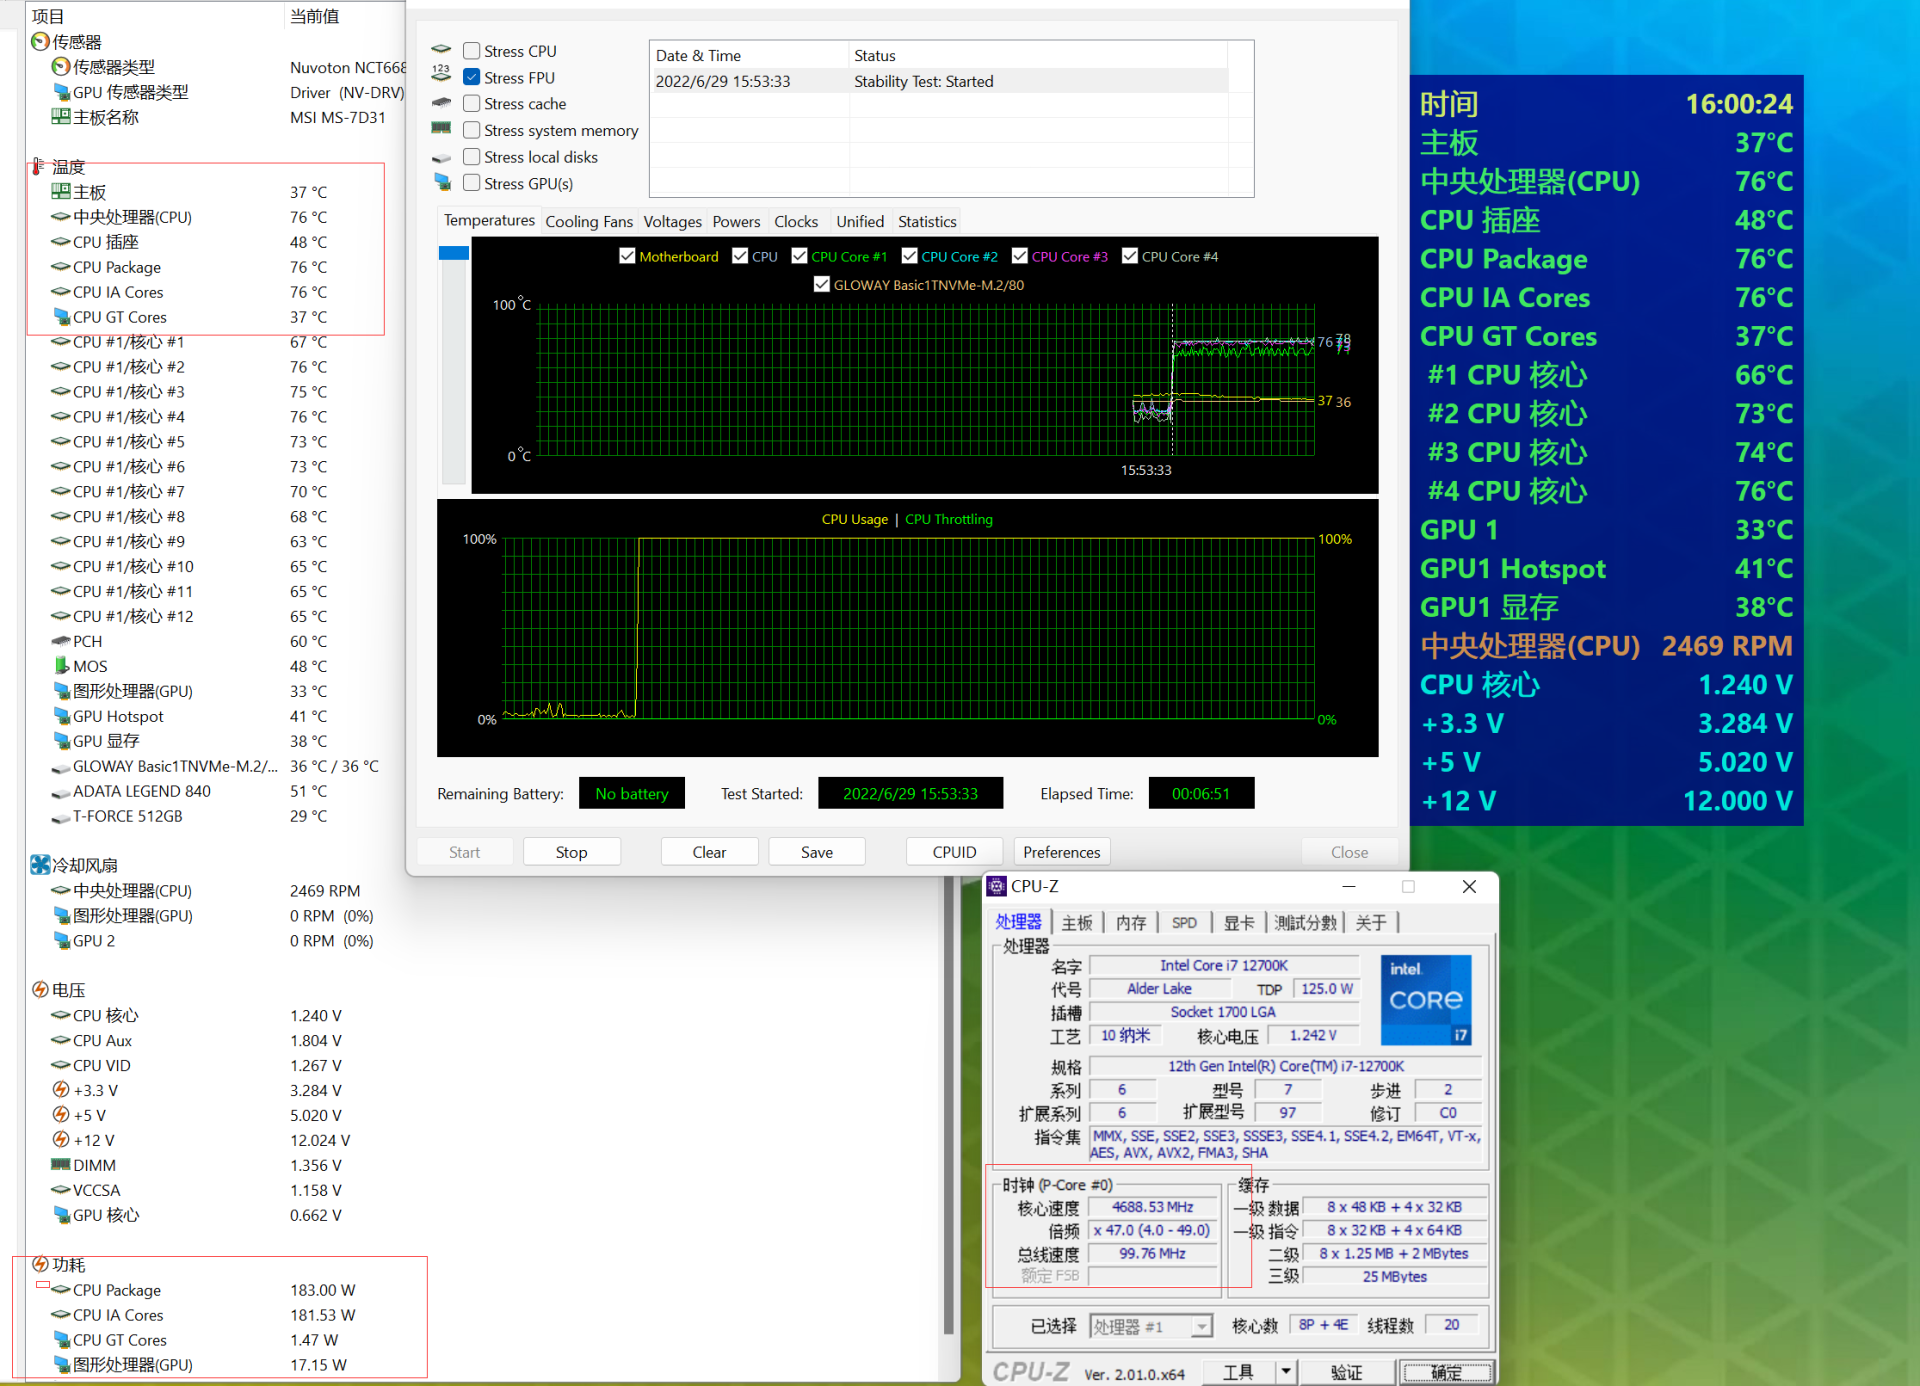Click the 电压 voltage category icon

point(40,990)
